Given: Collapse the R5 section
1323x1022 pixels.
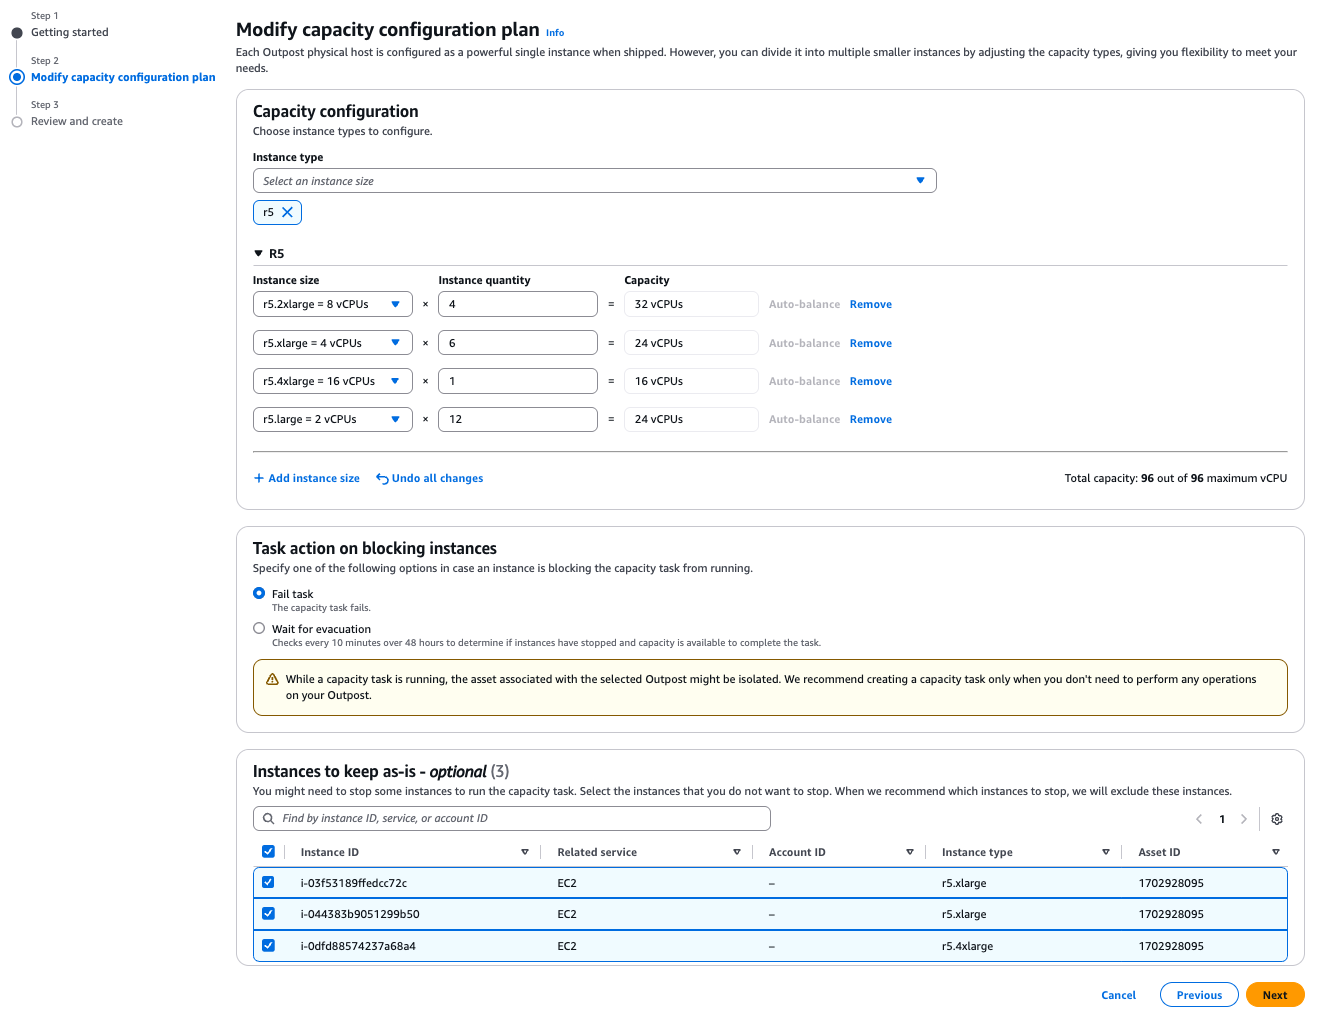Looking at the screenshot, I should [258, 254].
